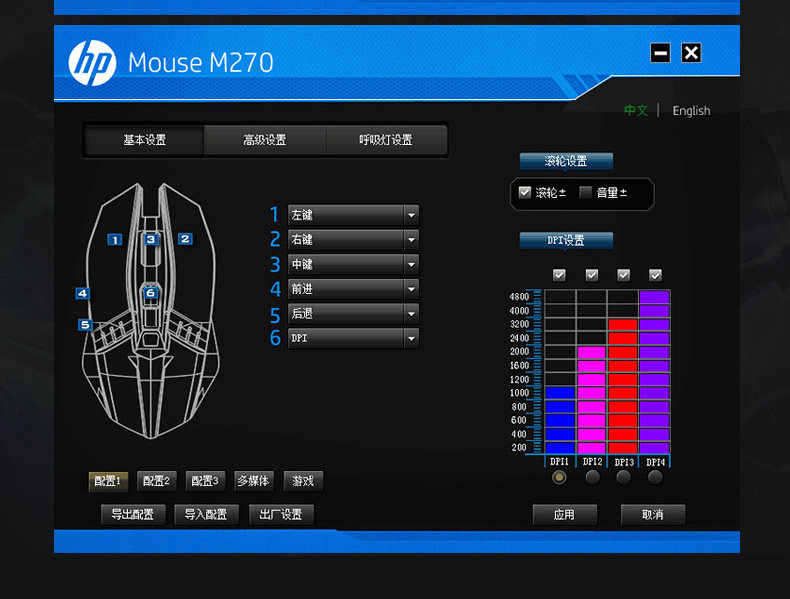Switch language to English
Image resolution: width=790 pixels, height=599 pixels.
click(691, 111)
